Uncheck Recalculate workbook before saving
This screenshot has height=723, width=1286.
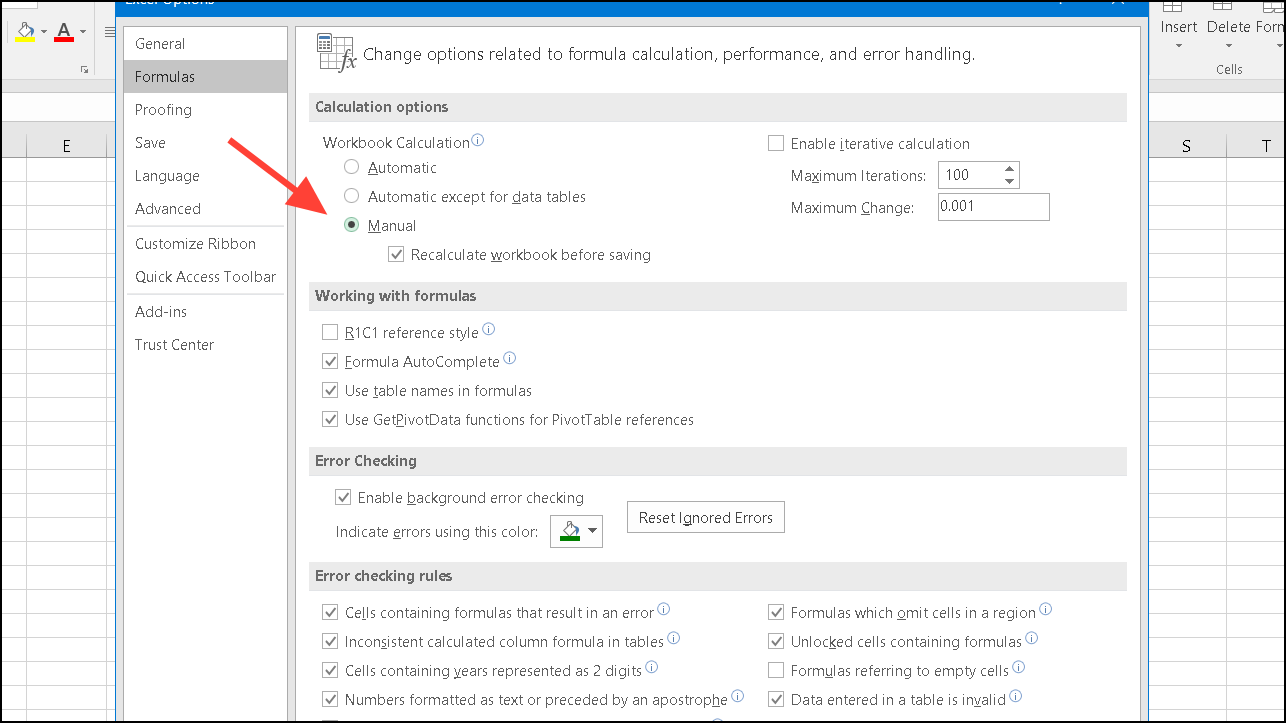click(396, 254)
